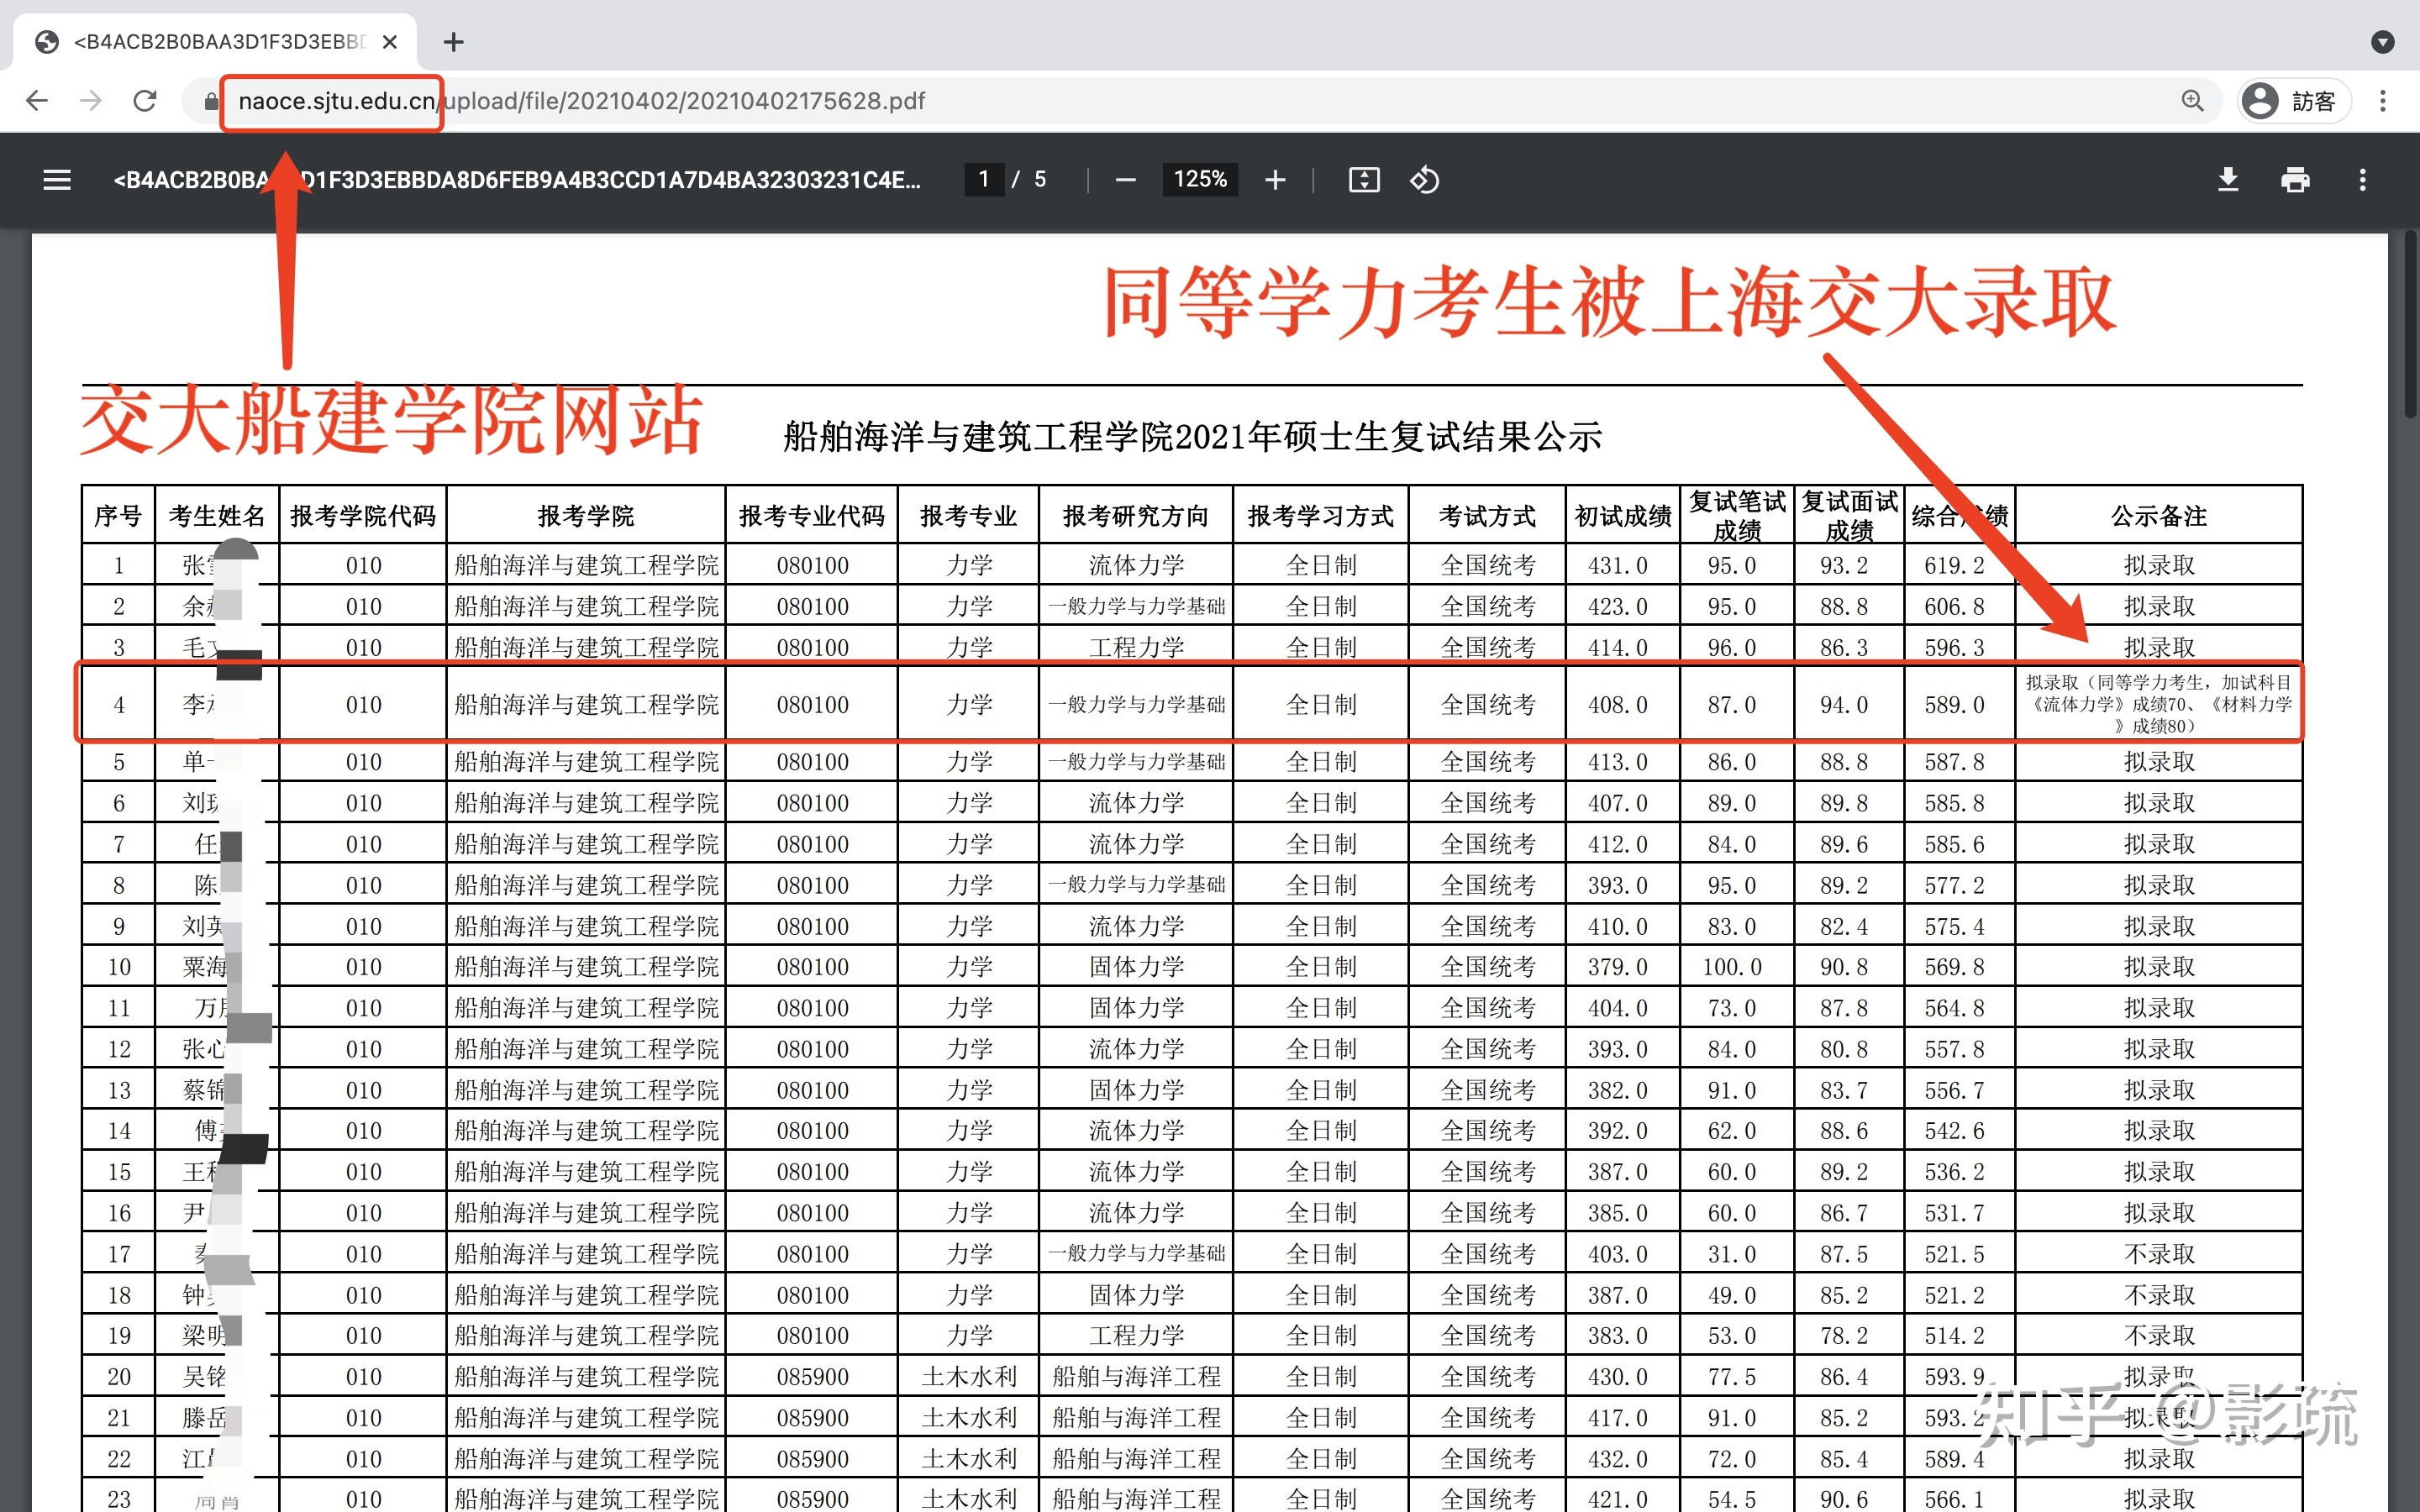The image size is (2420, 1512).
Task: Fit the PDF to page
Action: (x=1364, y=180)
